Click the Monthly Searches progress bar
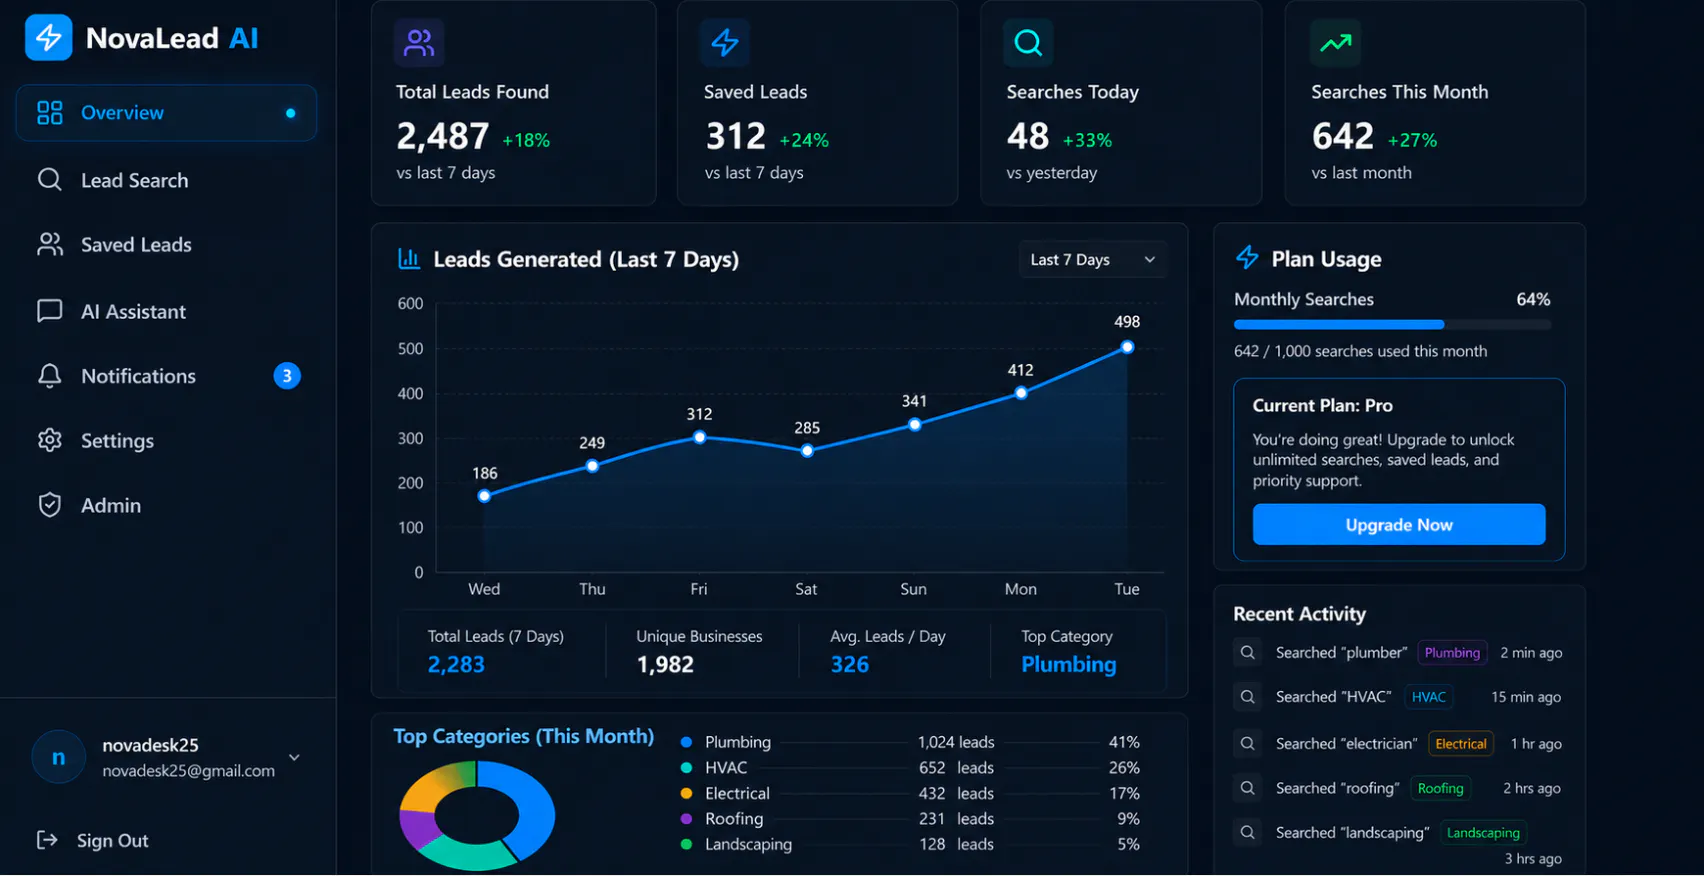 point(1392,324)
